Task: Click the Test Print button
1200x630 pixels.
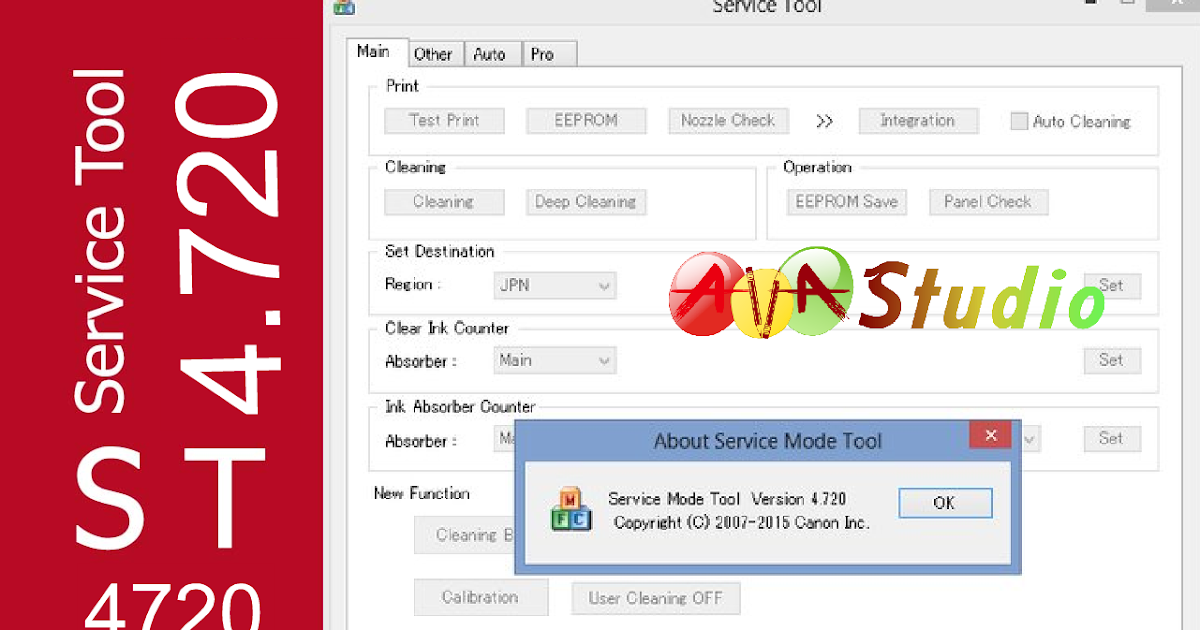Action: pyautogui.click(x=444, y=120)
